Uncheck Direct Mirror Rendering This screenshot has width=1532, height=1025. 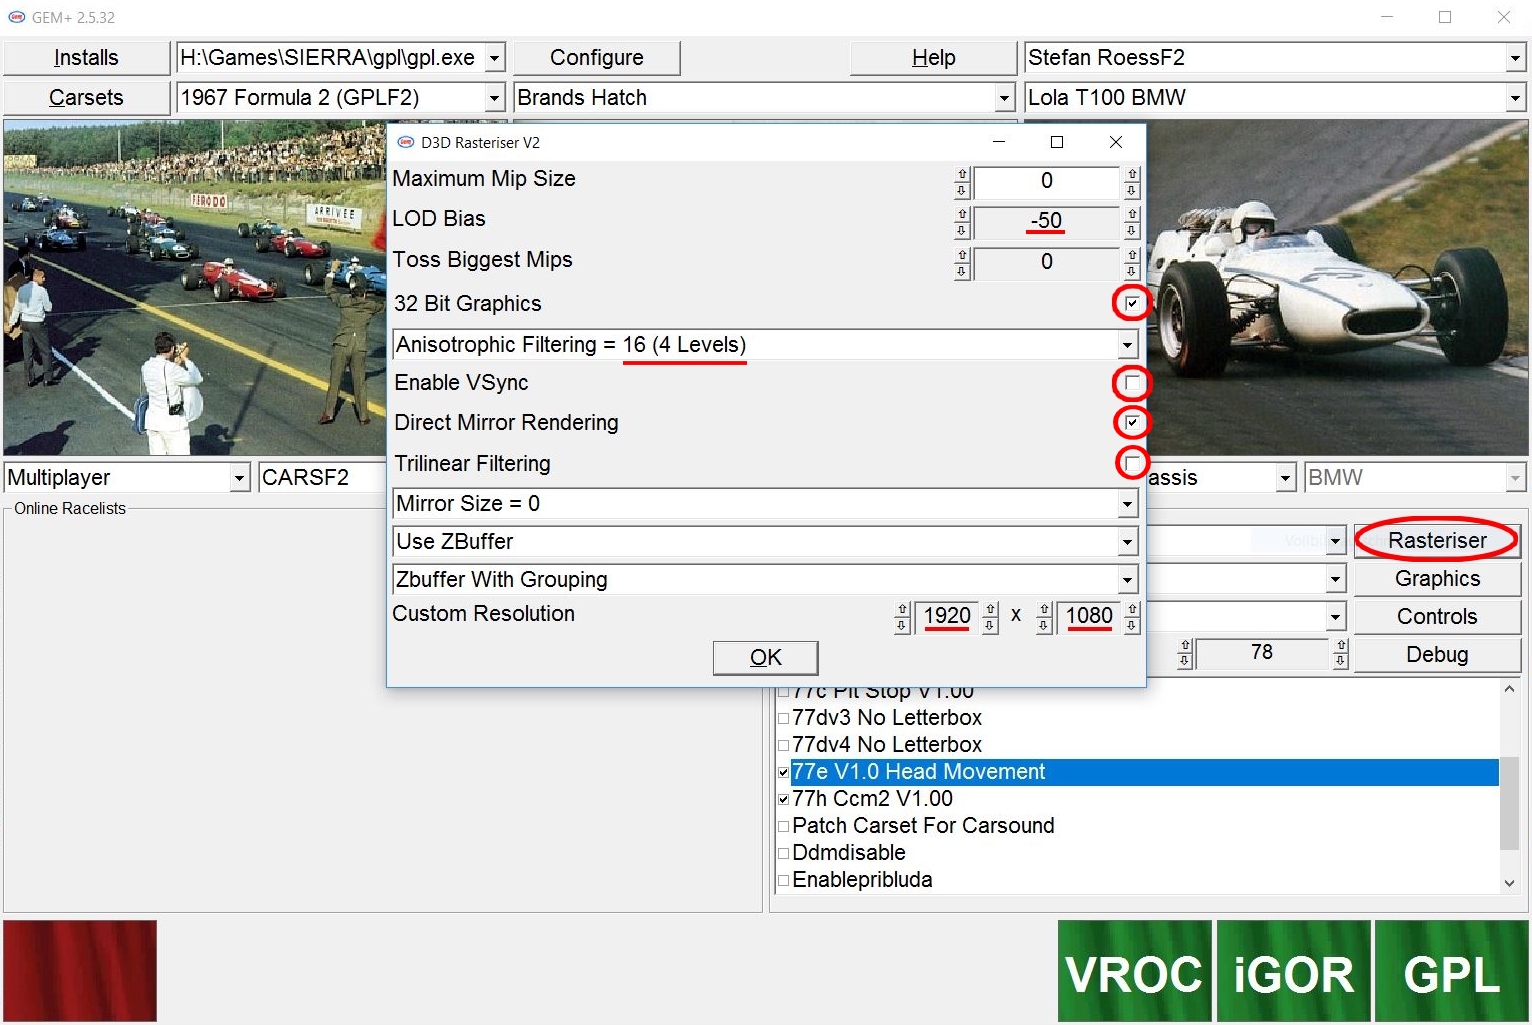(1131, 423)
